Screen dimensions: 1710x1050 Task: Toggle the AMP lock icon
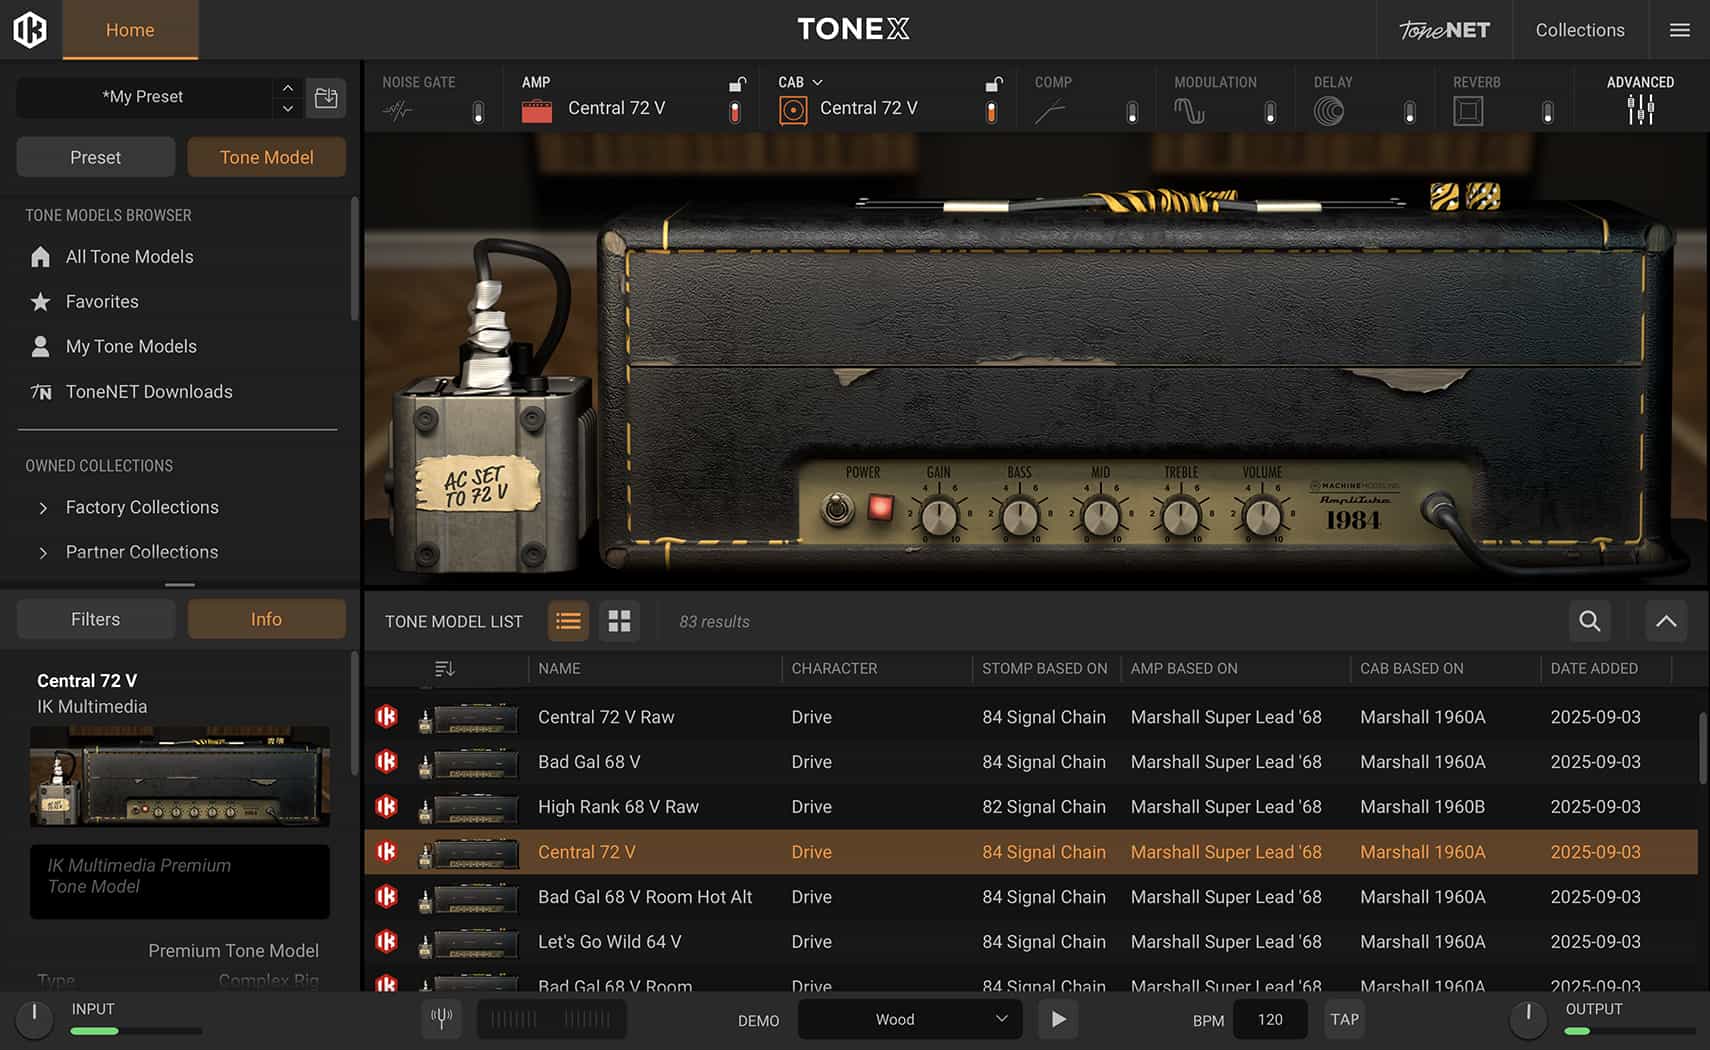point(737,84)
